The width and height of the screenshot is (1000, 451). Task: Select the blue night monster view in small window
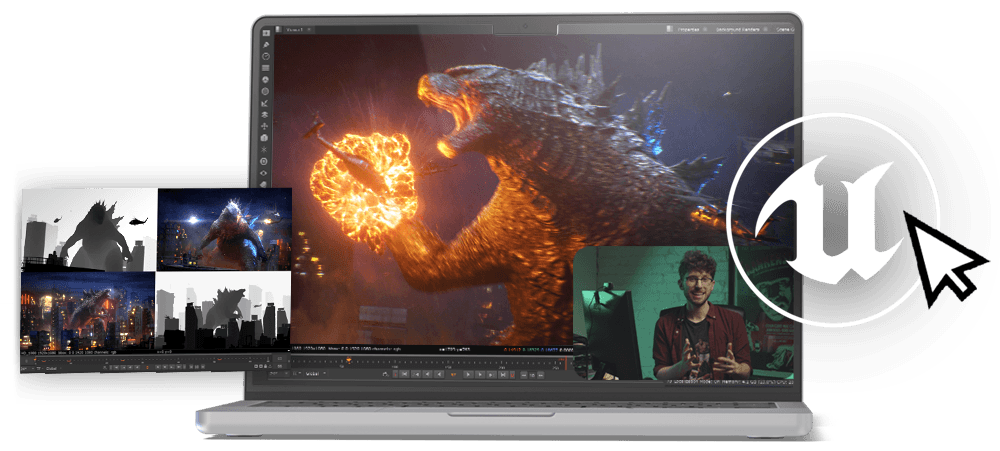[x=224, y=230]
